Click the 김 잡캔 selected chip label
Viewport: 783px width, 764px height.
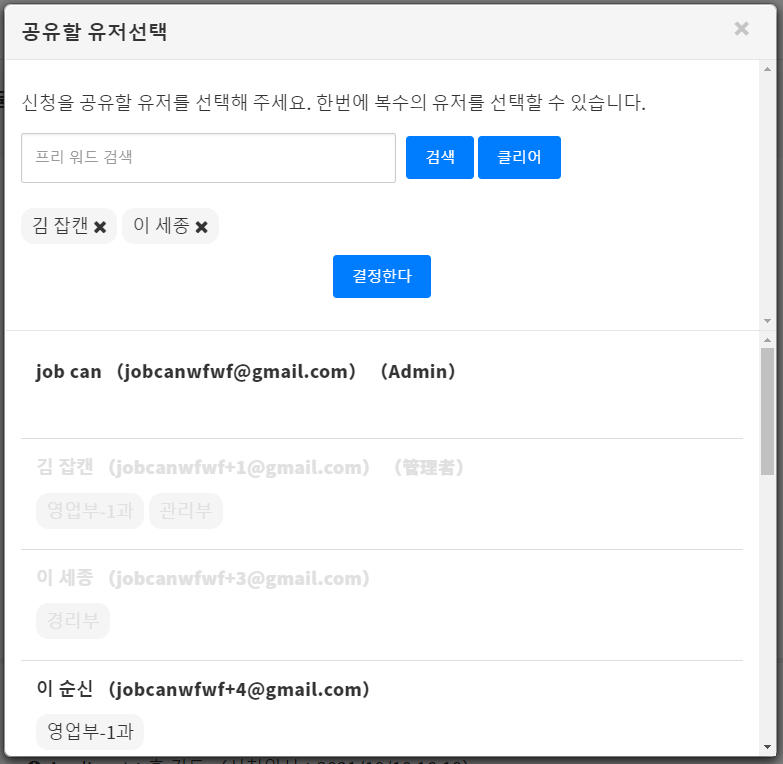[60, 226]
